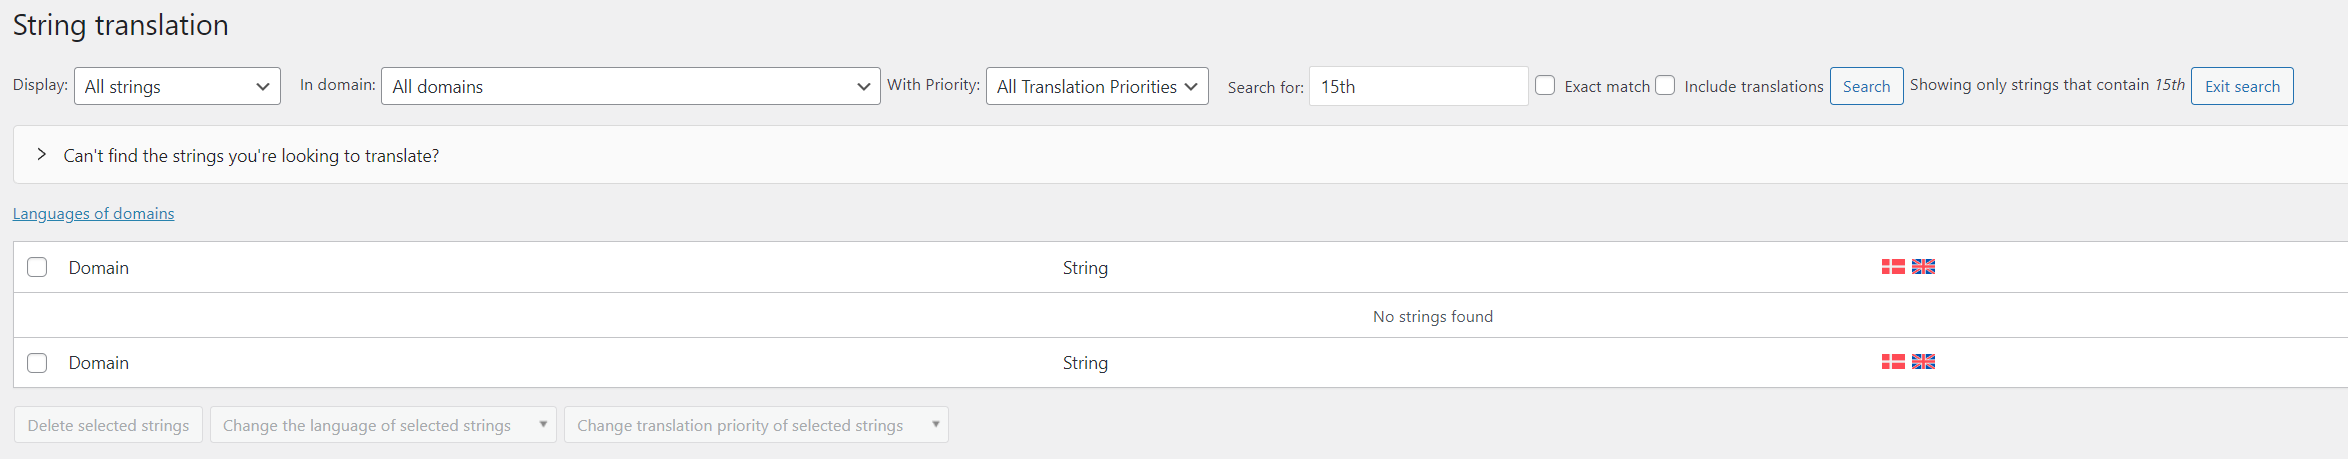Open the All domains dropdown
2348x459 pixels.
630,87
